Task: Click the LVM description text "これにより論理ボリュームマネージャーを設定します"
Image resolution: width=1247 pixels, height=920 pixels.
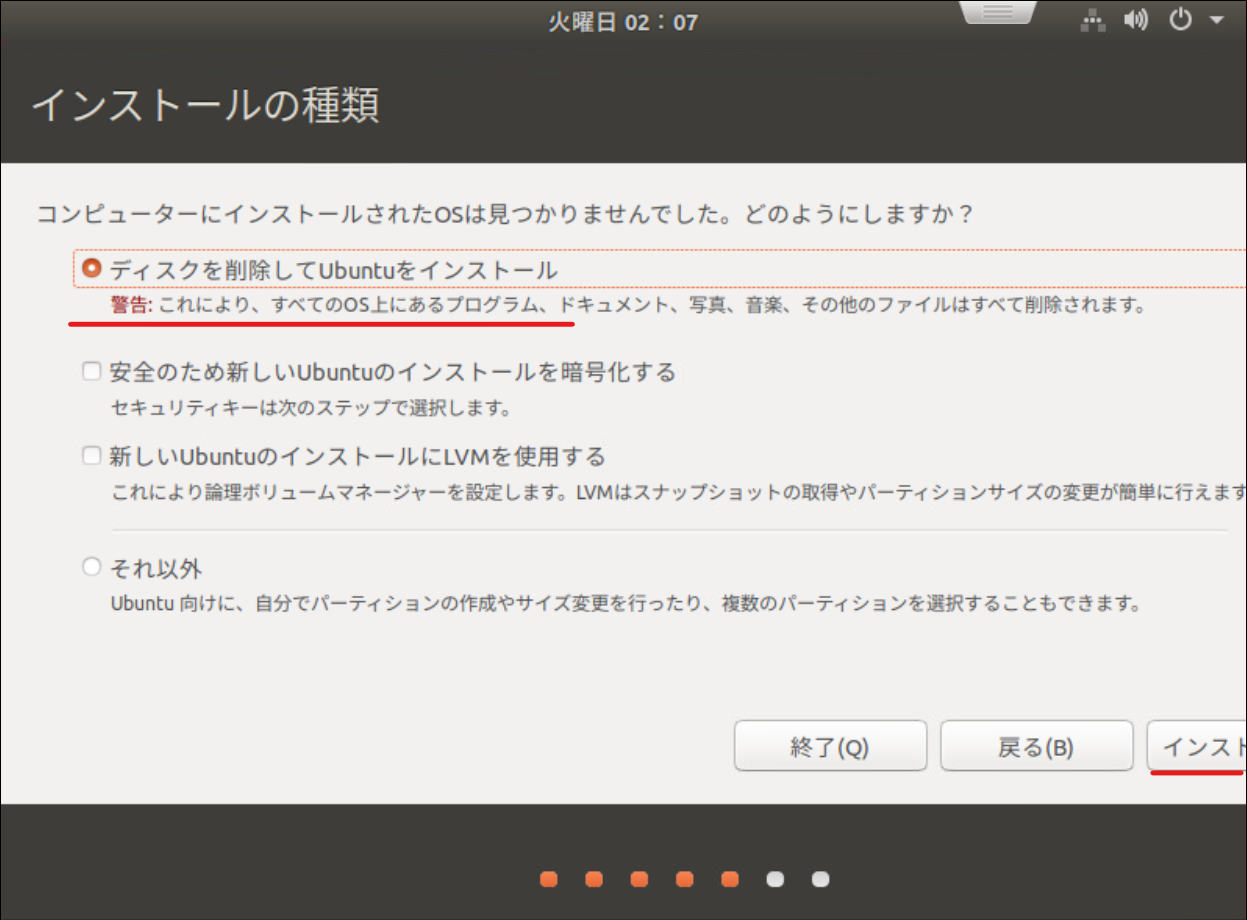Action: point(337,492)
